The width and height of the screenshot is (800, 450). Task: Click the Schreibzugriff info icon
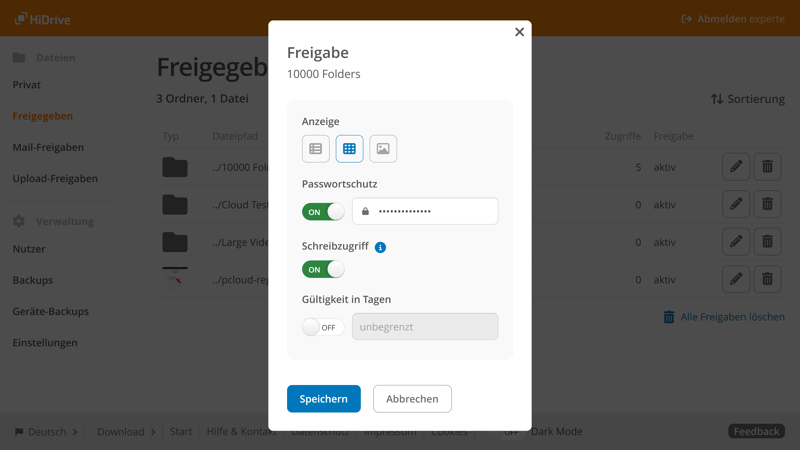pyautogui.click(x=380, y=247)
